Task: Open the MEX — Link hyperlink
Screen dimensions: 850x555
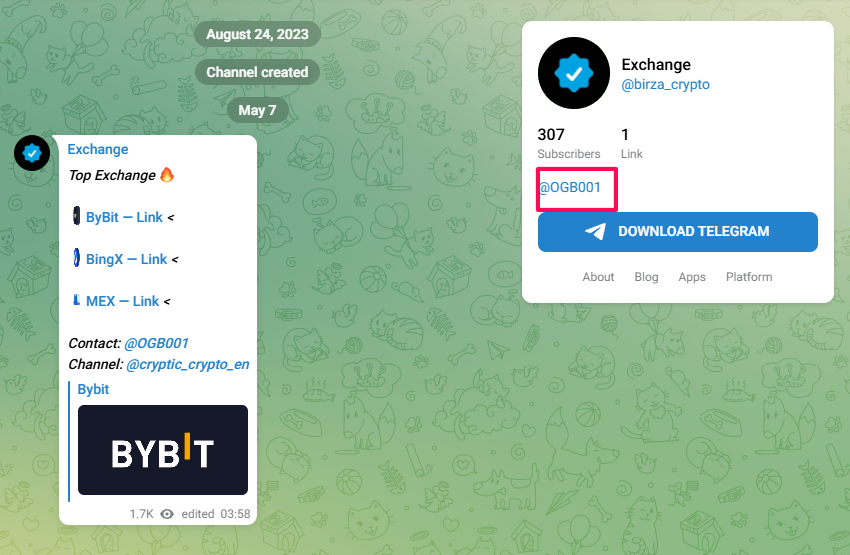Action: [x=123, y=301]
